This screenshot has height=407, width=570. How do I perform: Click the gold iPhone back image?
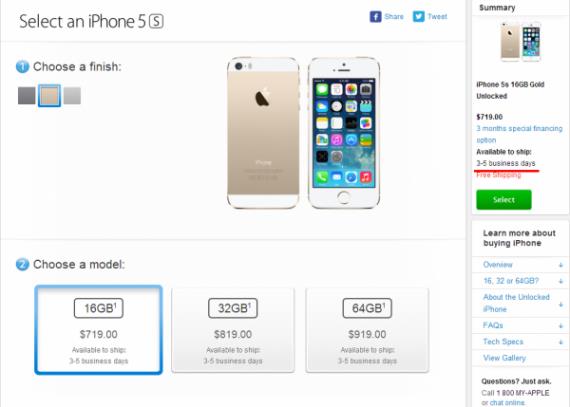pyautogui.click(x=263, y=133)
